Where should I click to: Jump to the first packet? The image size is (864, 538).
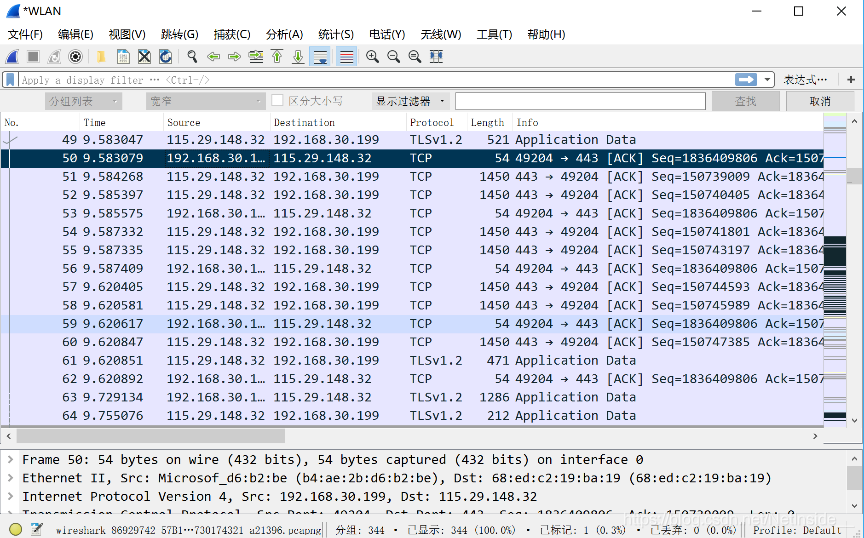277,56
